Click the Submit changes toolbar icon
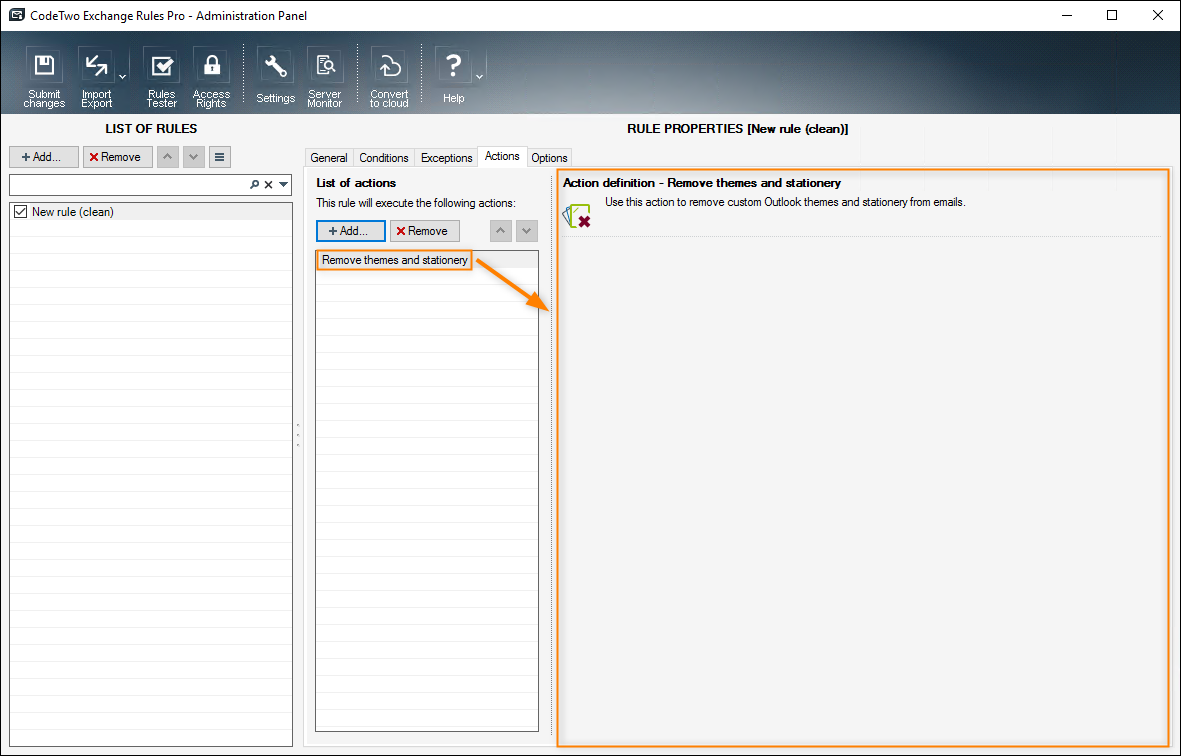This screenshot has width=1181, height=756. point(44,77)
